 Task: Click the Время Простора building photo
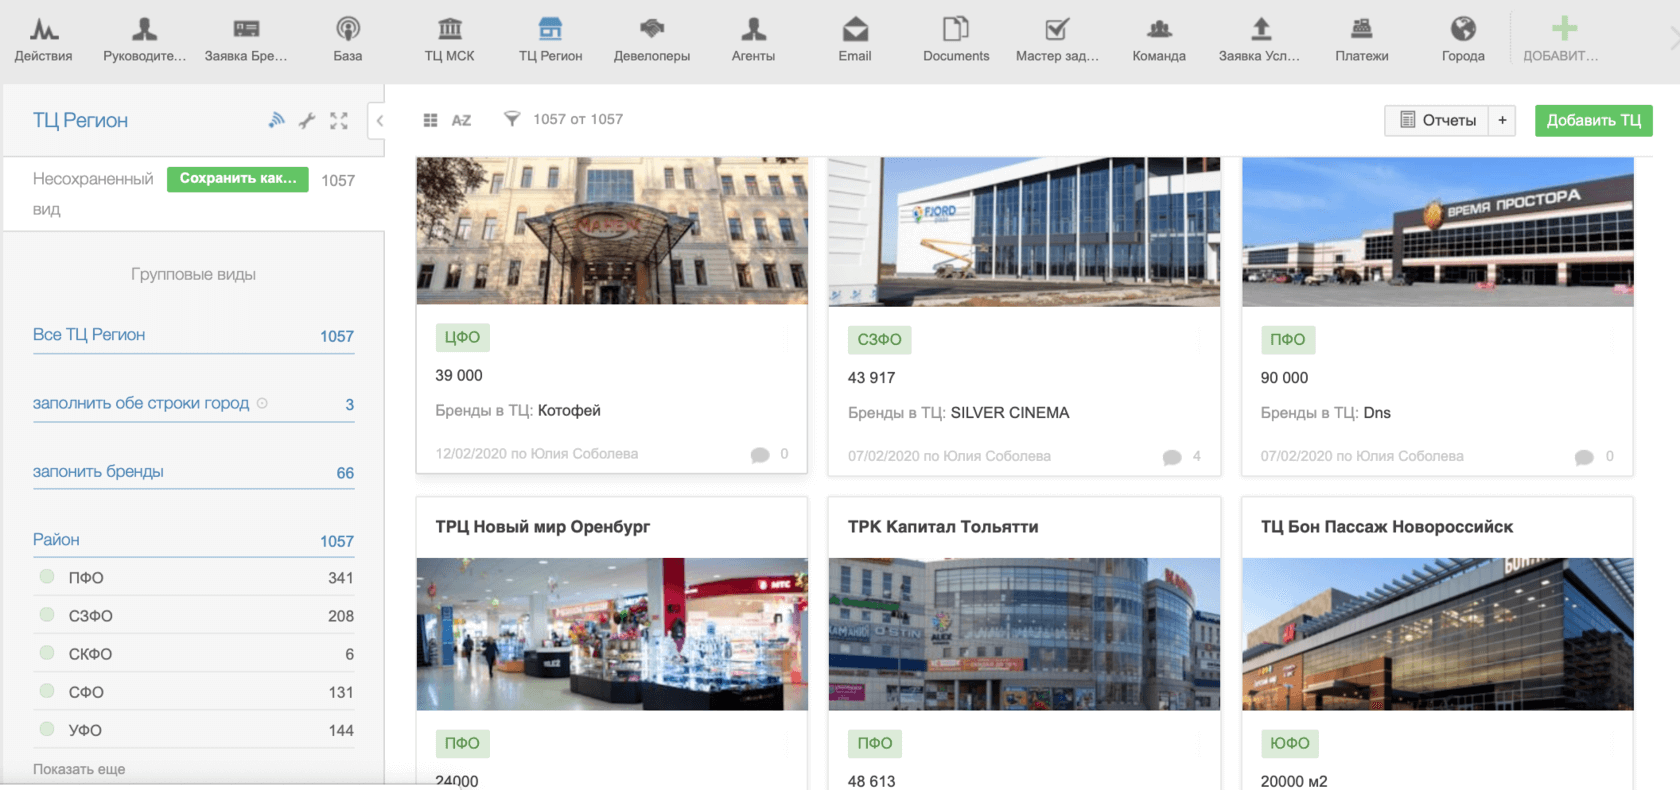[1437, 232]
